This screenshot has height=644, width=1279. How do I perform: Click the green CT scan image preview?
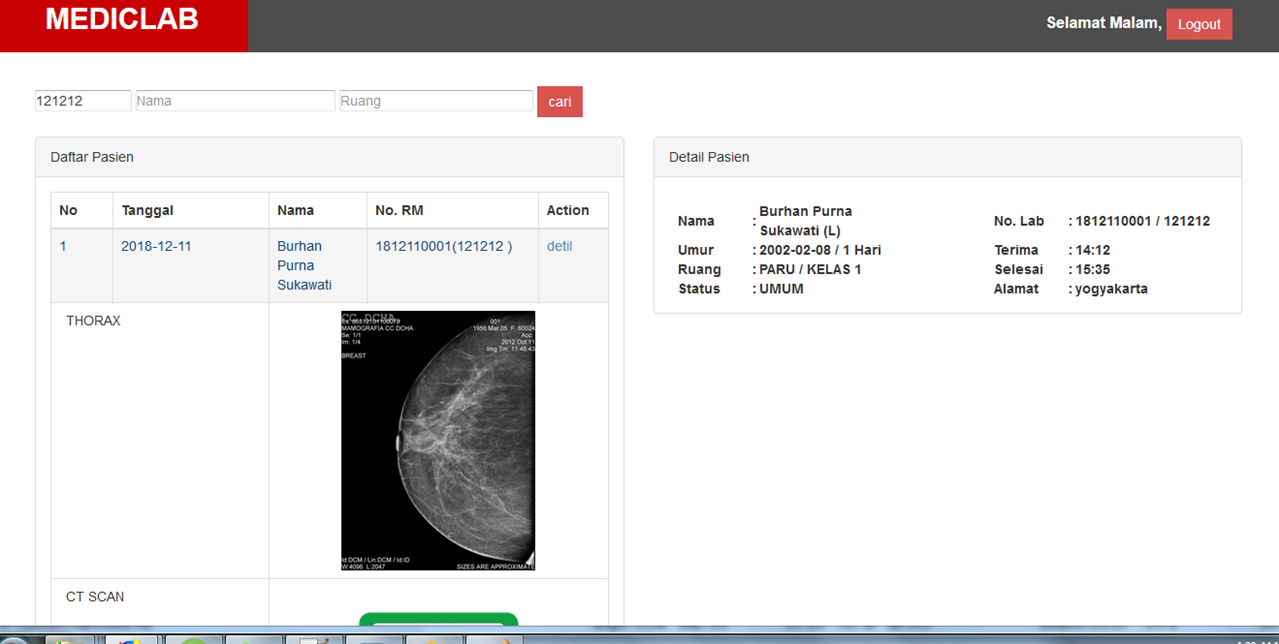438,620
